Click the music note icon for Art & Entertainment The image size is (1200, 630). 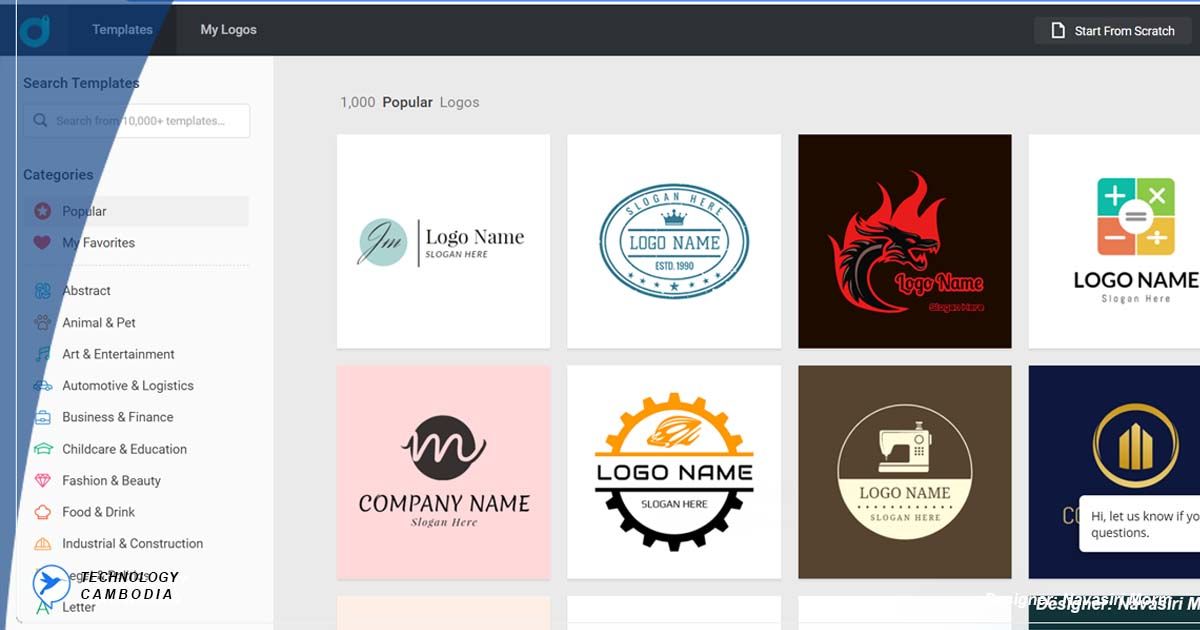(42, 354)
